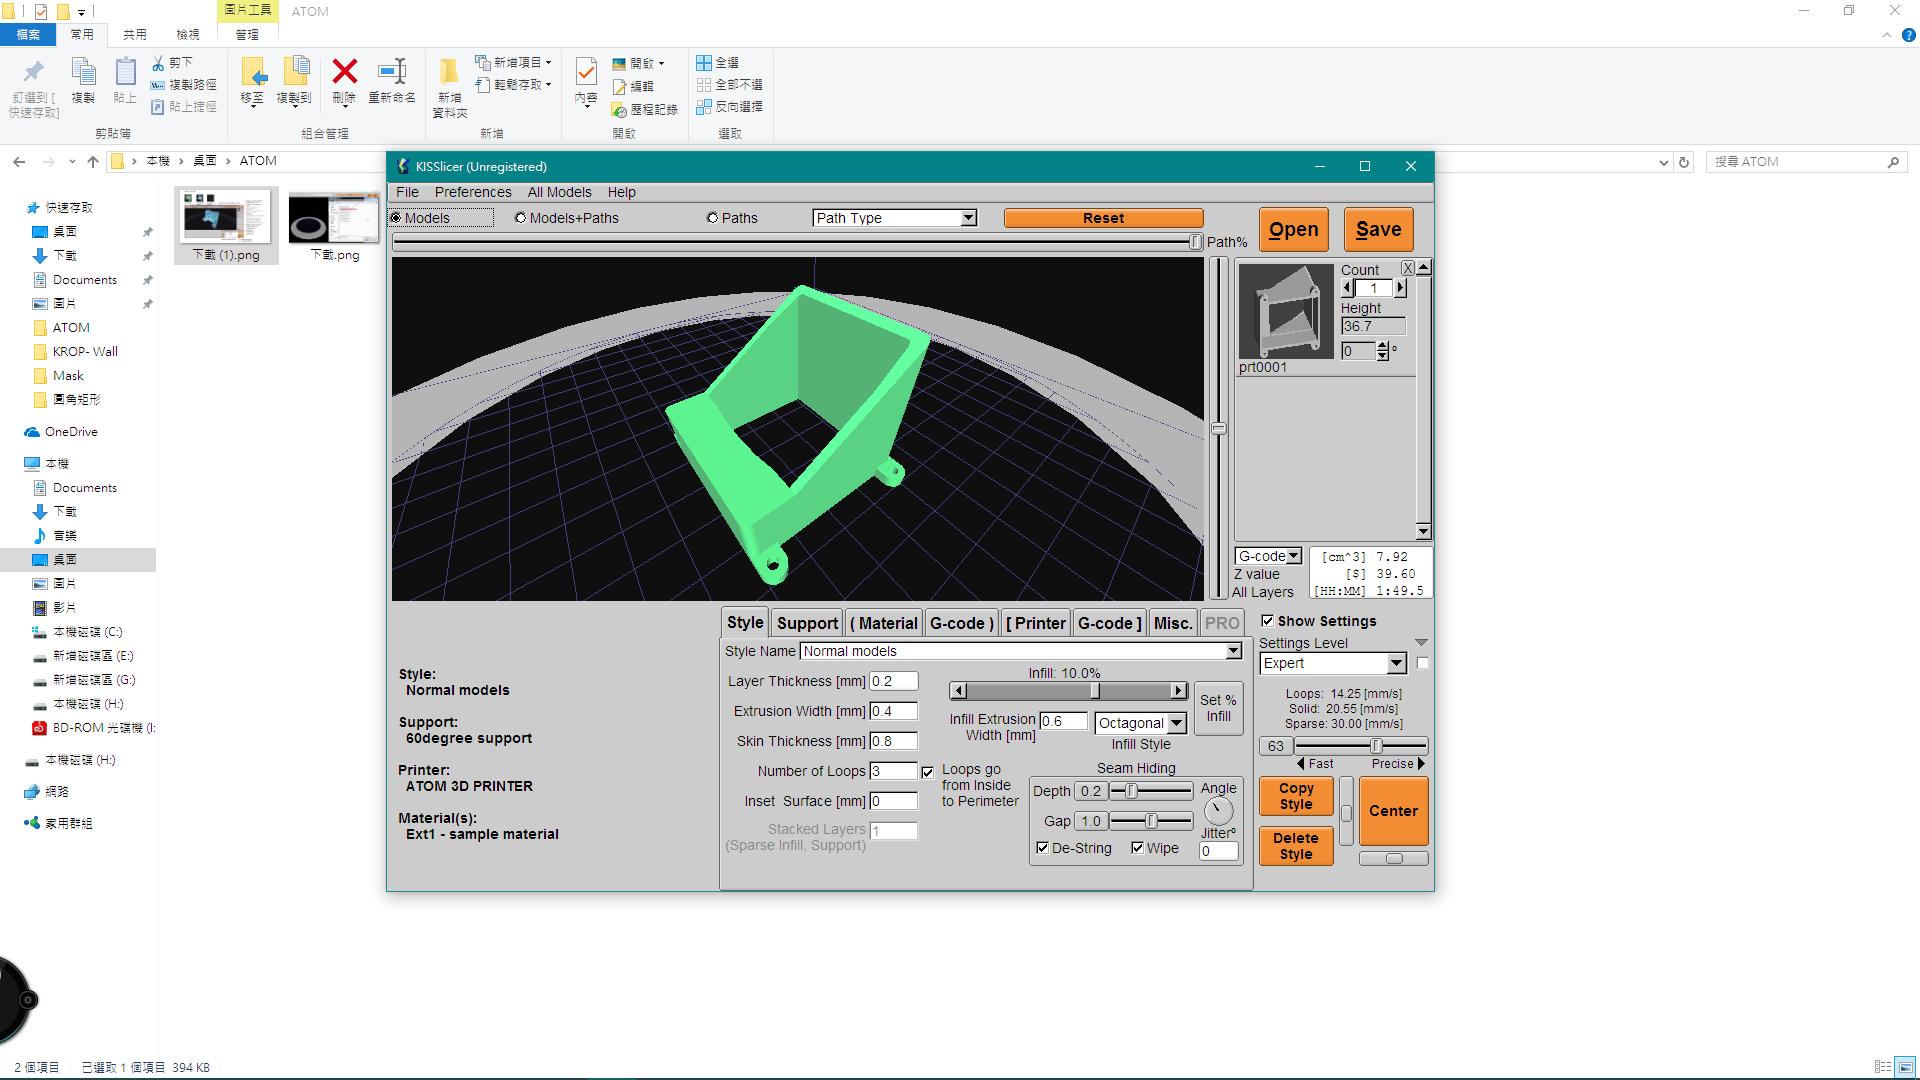Image resolution: width=1920 pixels, height=1080 pixels.
Task: Toggle the Wipe checkbox
Action: [x=1138, y=848]
